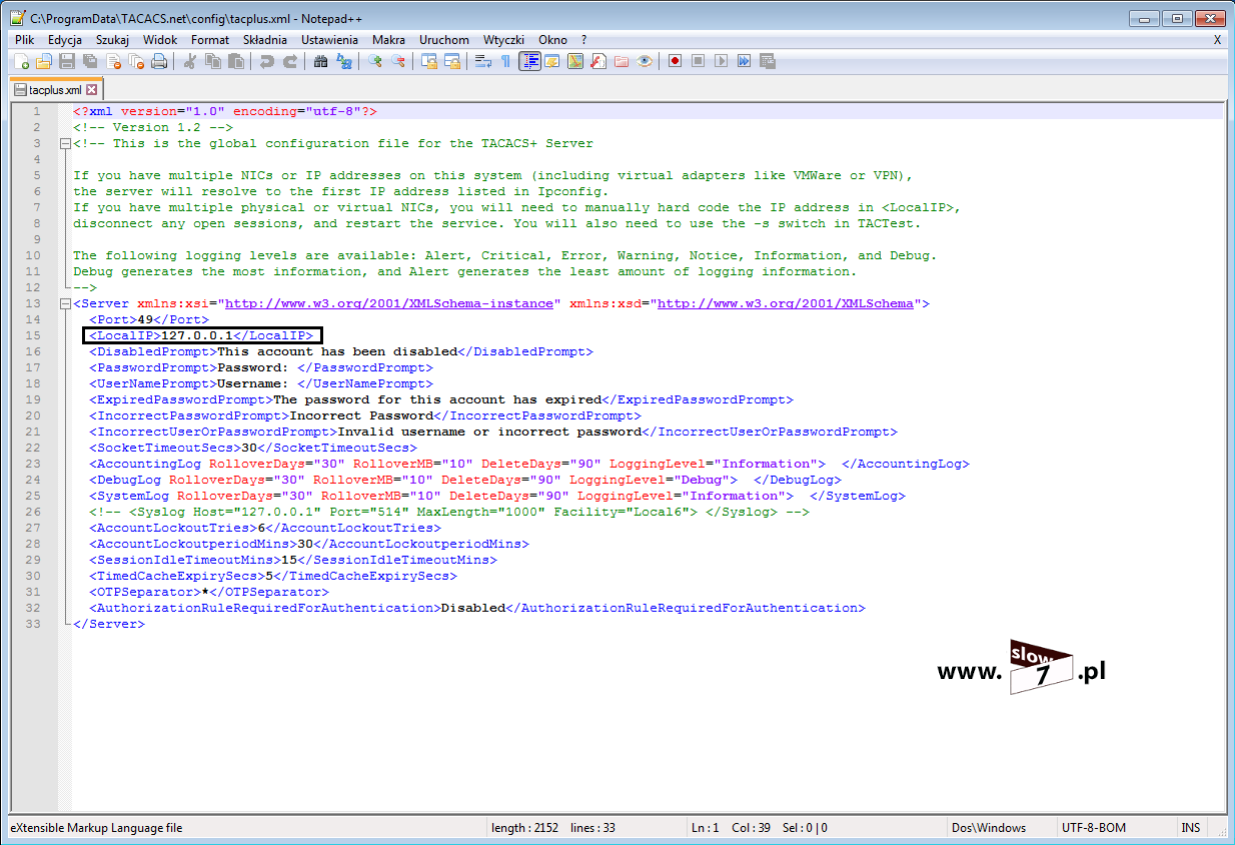Open the Replace dialog toolbar icon
1235x845 pixels.
(x=344, y=61)
